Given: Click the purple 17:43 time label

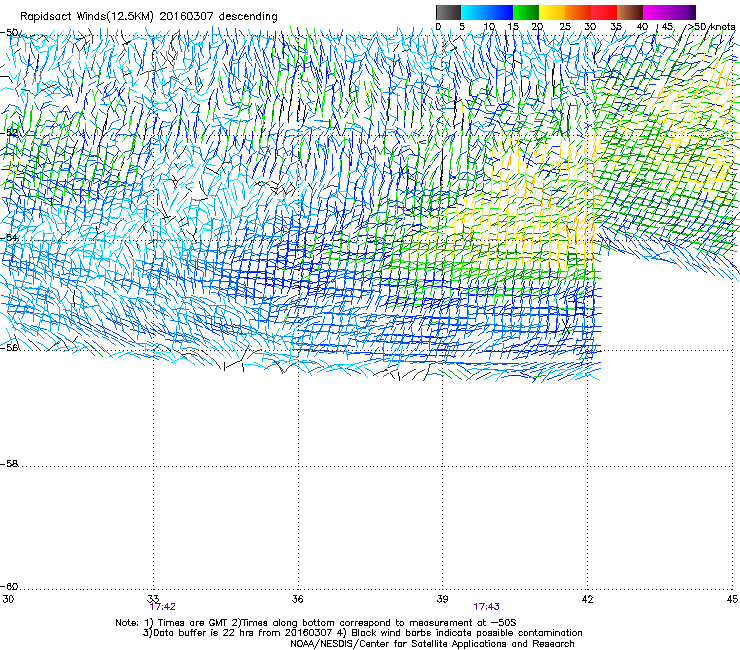Looking at the screenshot, I should (x=487, y=607).
